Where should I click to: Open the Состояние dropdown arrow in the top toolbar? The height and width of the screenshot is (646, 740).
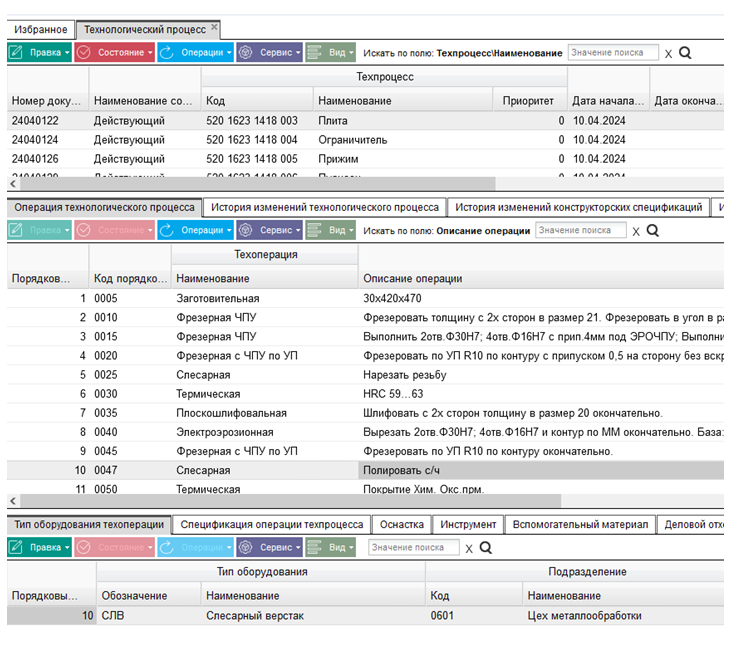[x=150, y=52]
